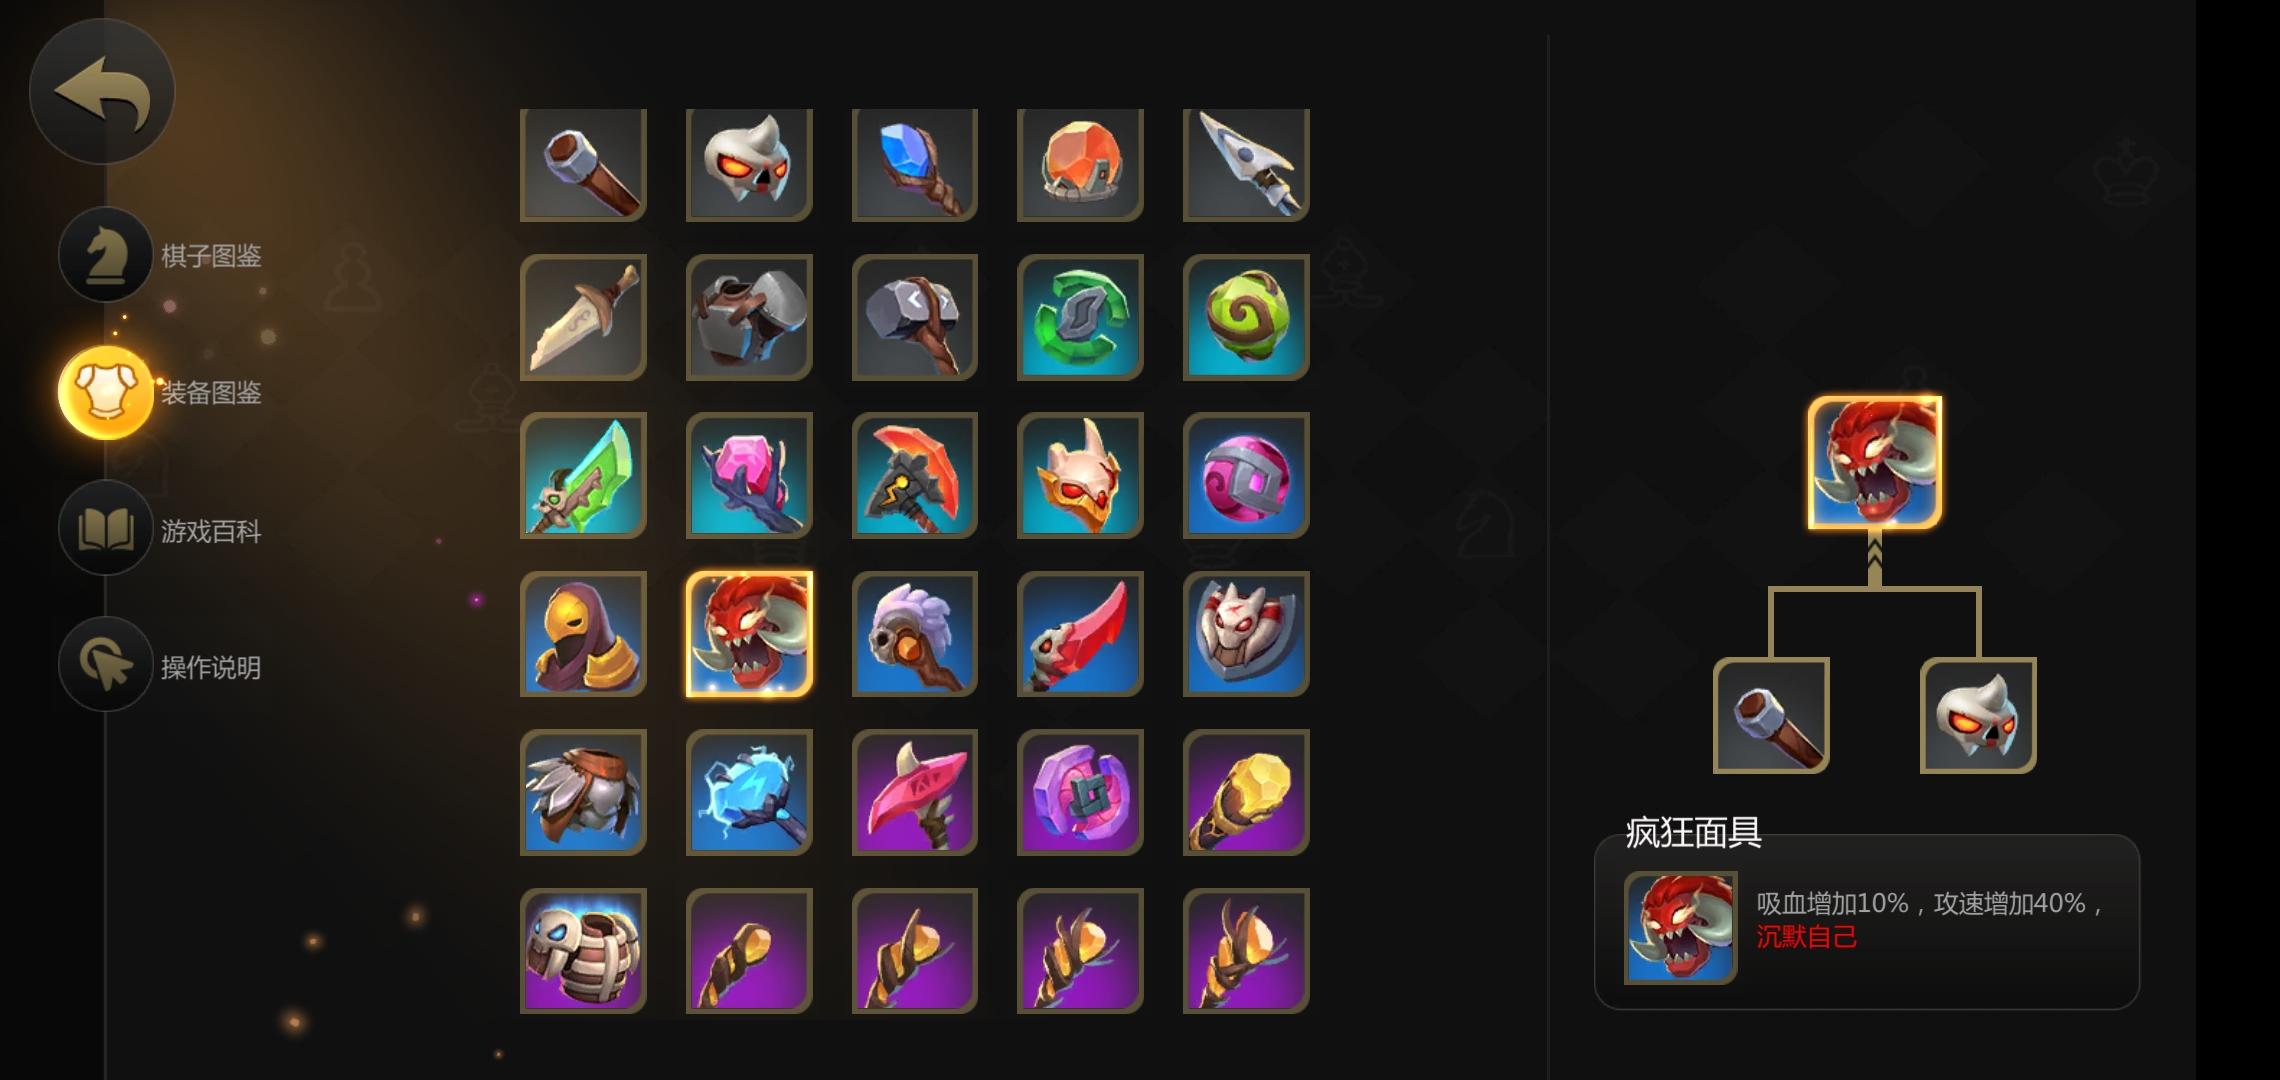Select the wooden club item

pyautogui.click(x=583, y=165)
